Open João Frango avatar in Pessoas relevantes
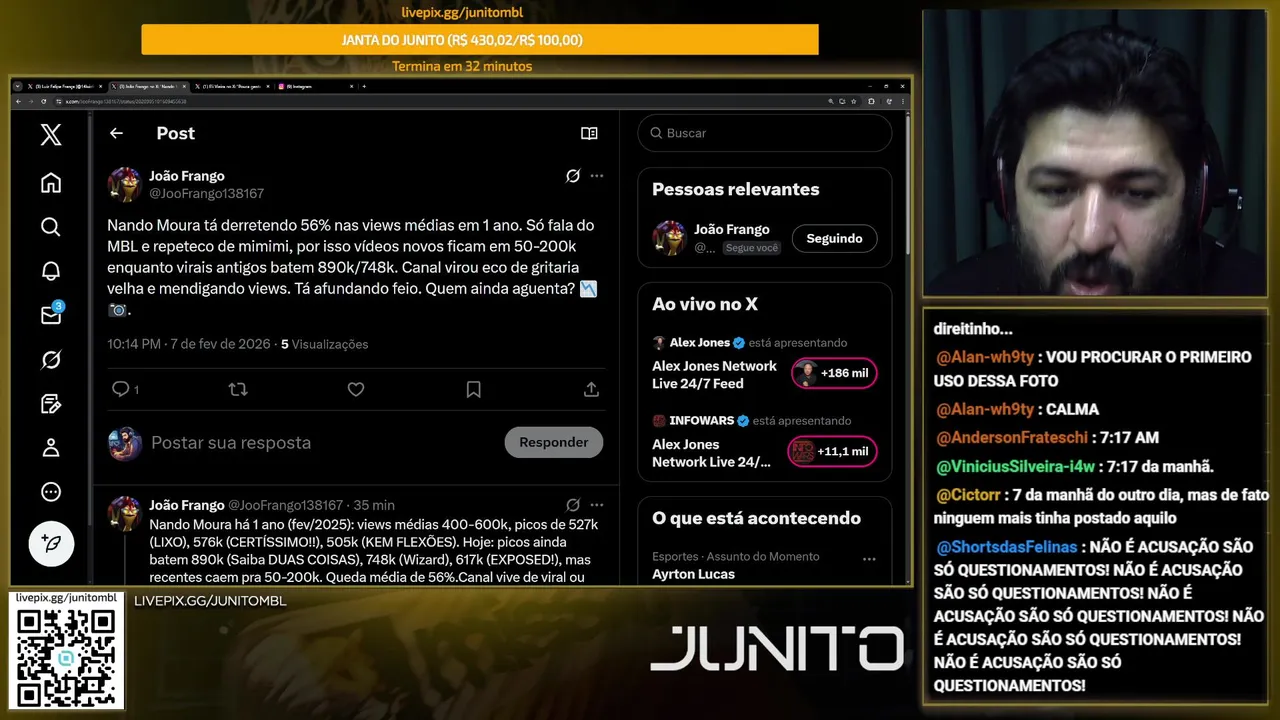The width and height of the screenshot is (1280, 720). pos(669,238)
